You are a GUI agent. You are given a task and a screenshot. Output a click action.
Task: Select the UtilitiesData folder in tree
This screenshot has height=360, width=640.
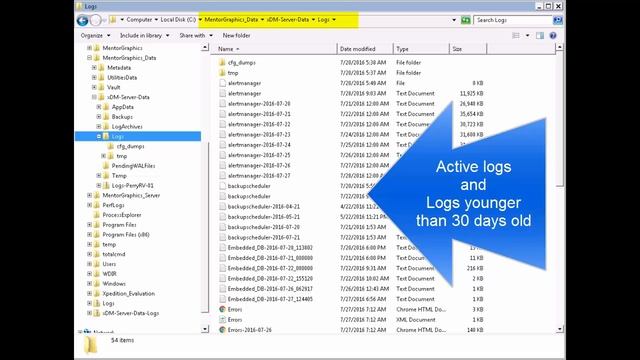coord(122,77)
